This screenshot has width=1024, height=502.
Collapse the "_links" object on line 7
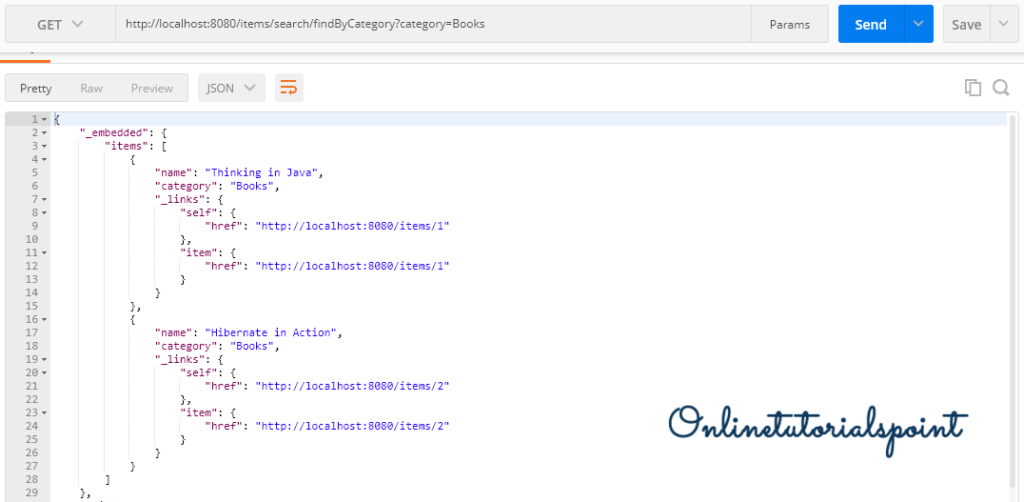pyautogui.click(x=44, y=199)
